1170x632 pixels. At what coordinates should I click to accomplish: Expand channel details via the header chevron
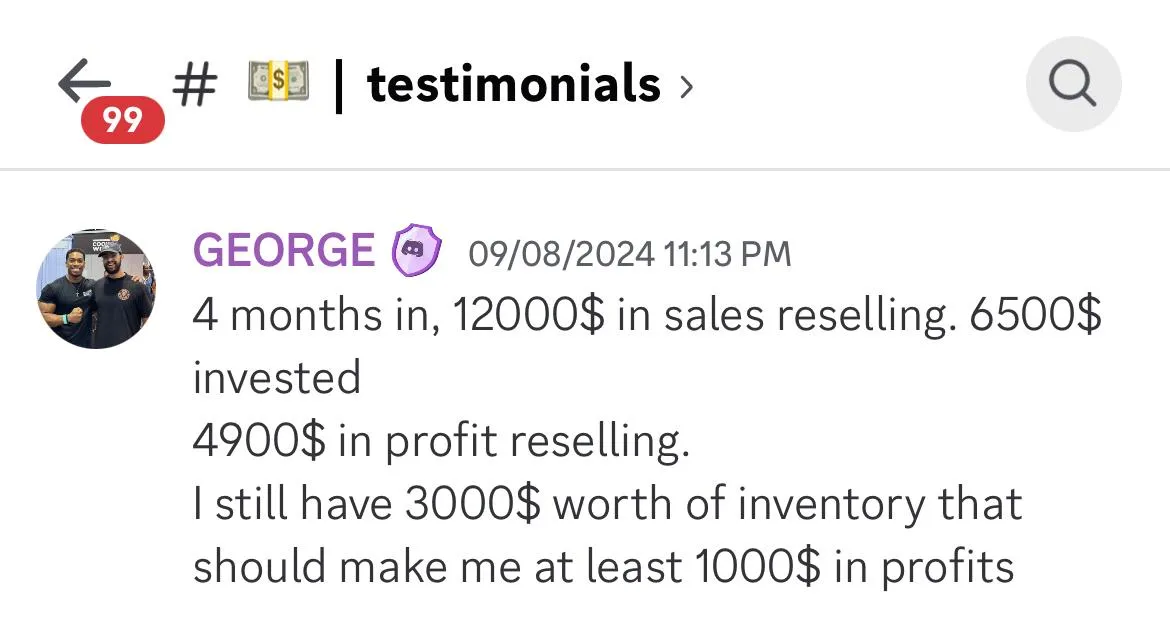(686, 87)
